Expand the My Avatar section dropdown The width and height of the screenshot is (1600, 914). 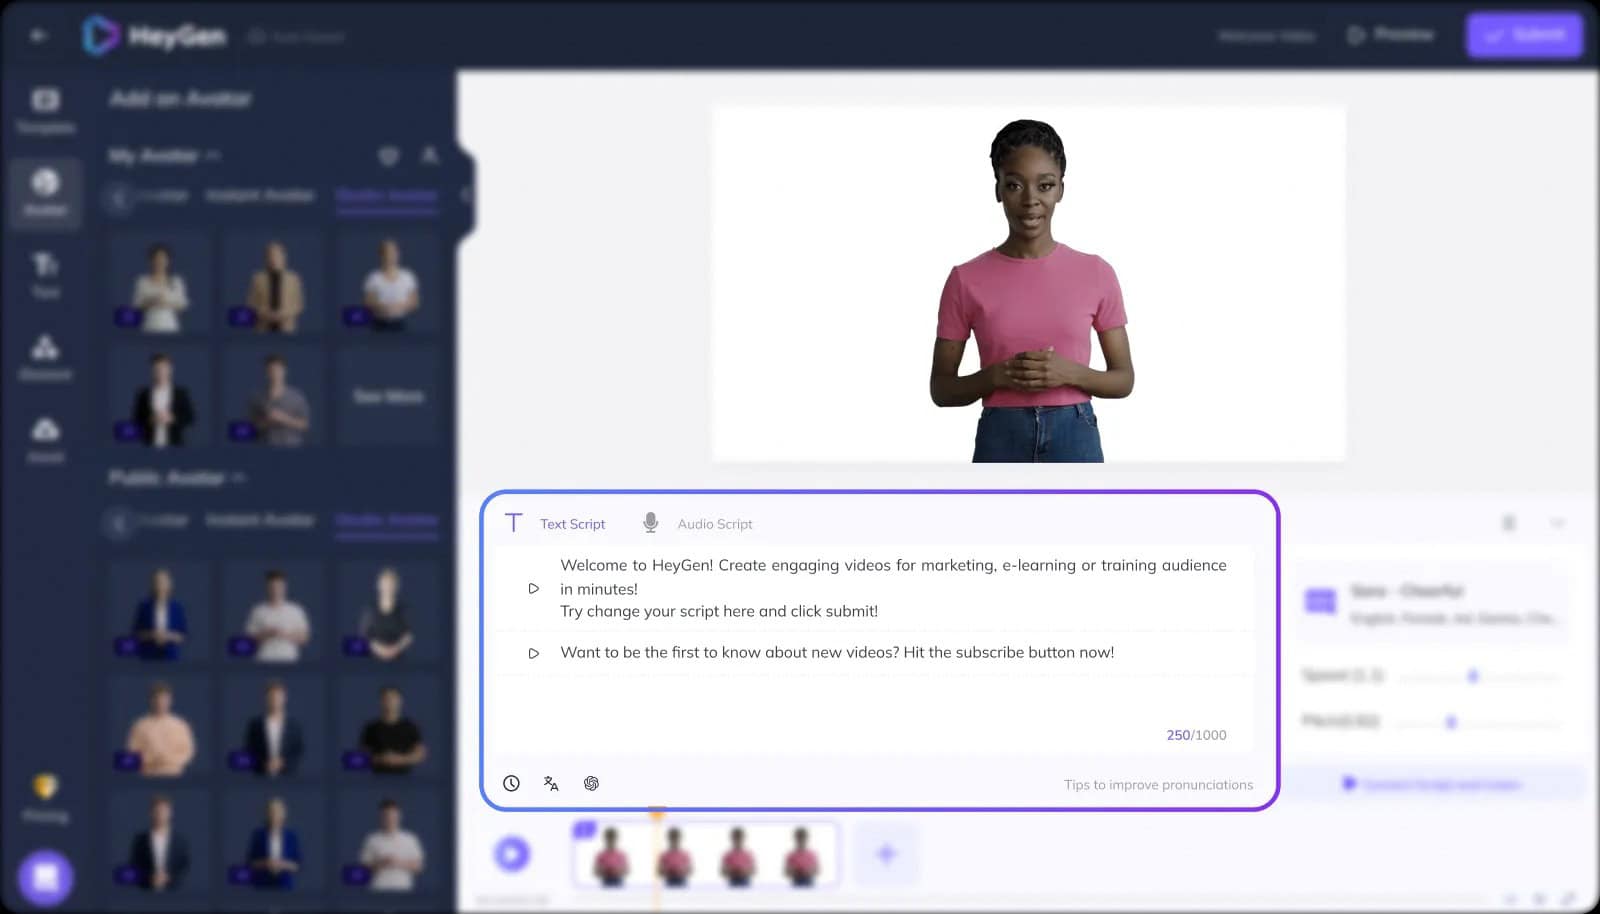click(x=213, y=156)
